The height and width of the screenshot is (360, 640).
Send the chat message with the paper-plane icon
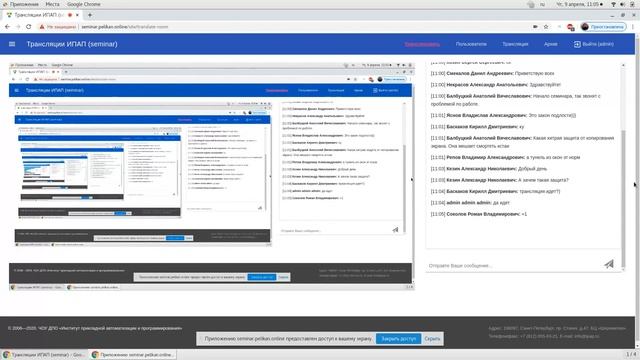pyautogui.click(x=609, y=264)
